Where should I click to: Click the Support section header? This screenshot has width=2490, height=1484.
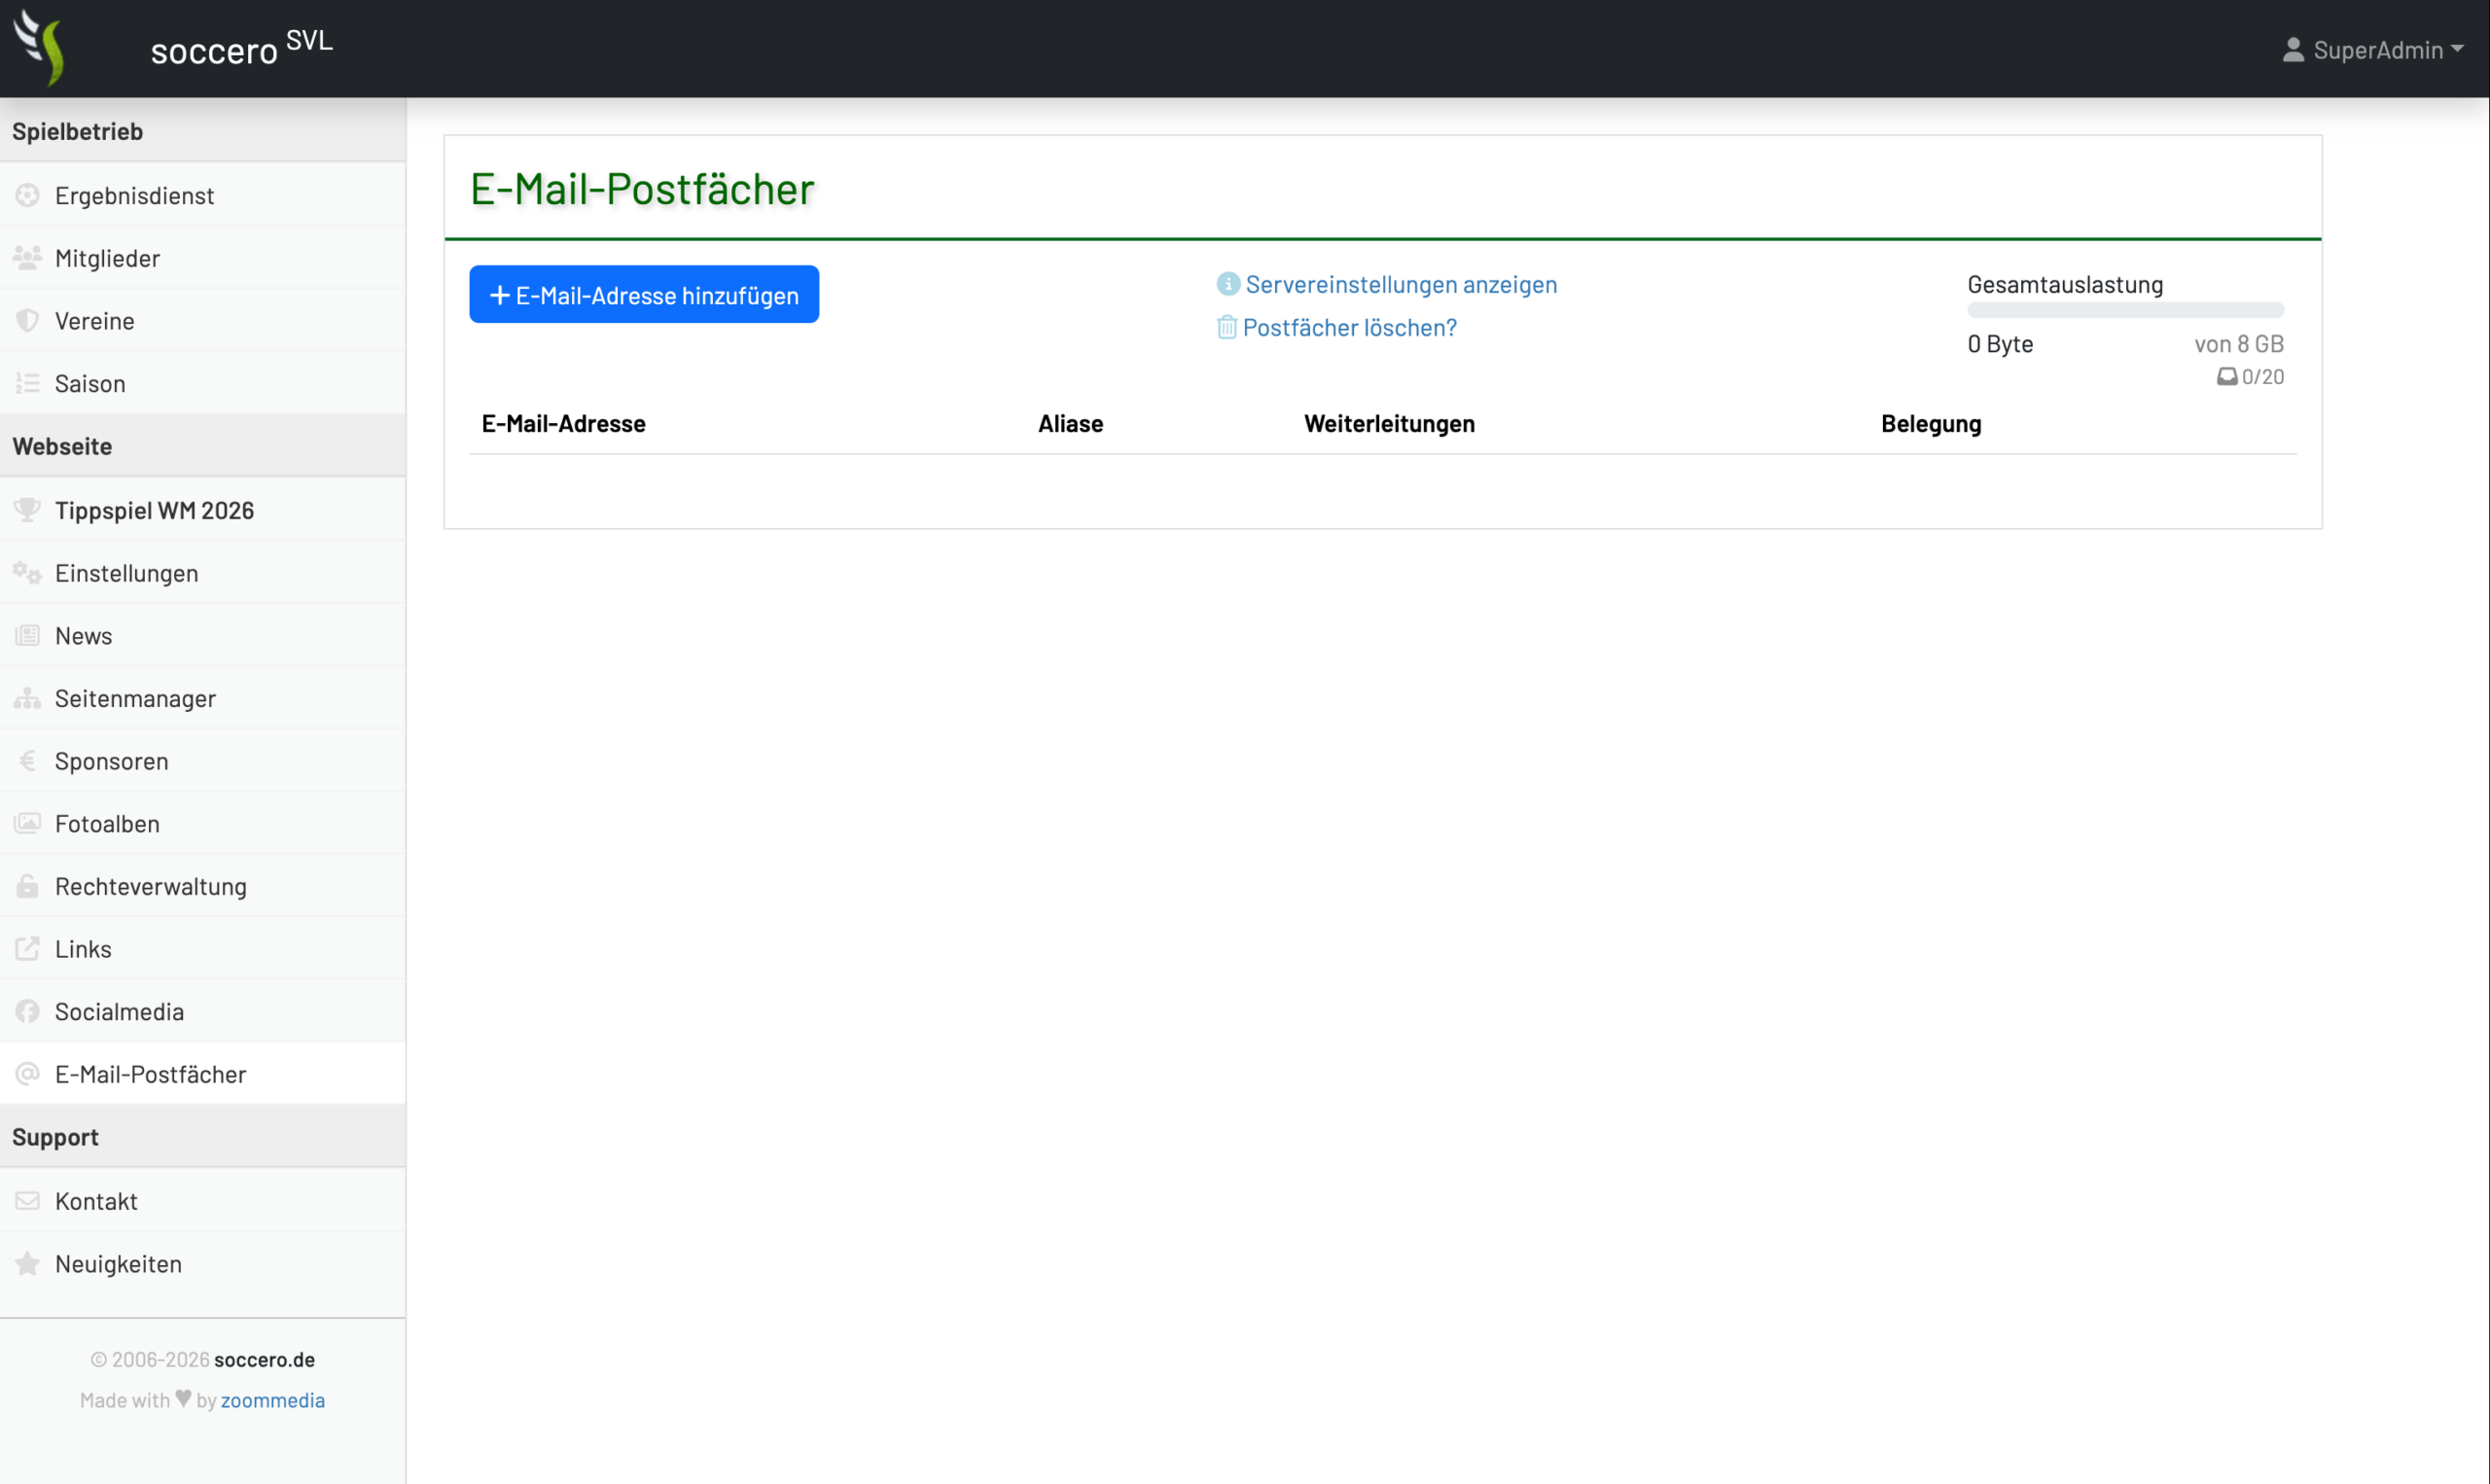tap(203, 1137)
